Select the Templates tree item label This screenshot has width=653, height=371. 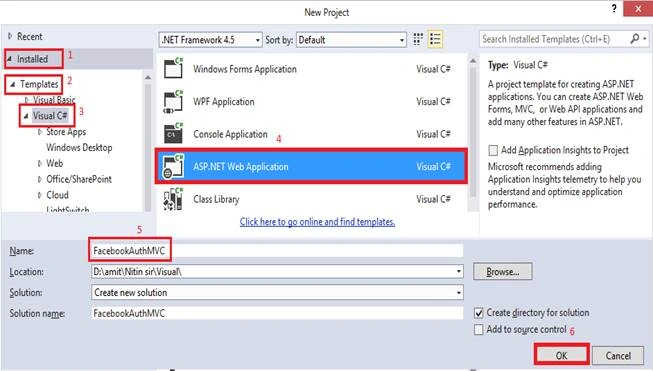[39, 84]
